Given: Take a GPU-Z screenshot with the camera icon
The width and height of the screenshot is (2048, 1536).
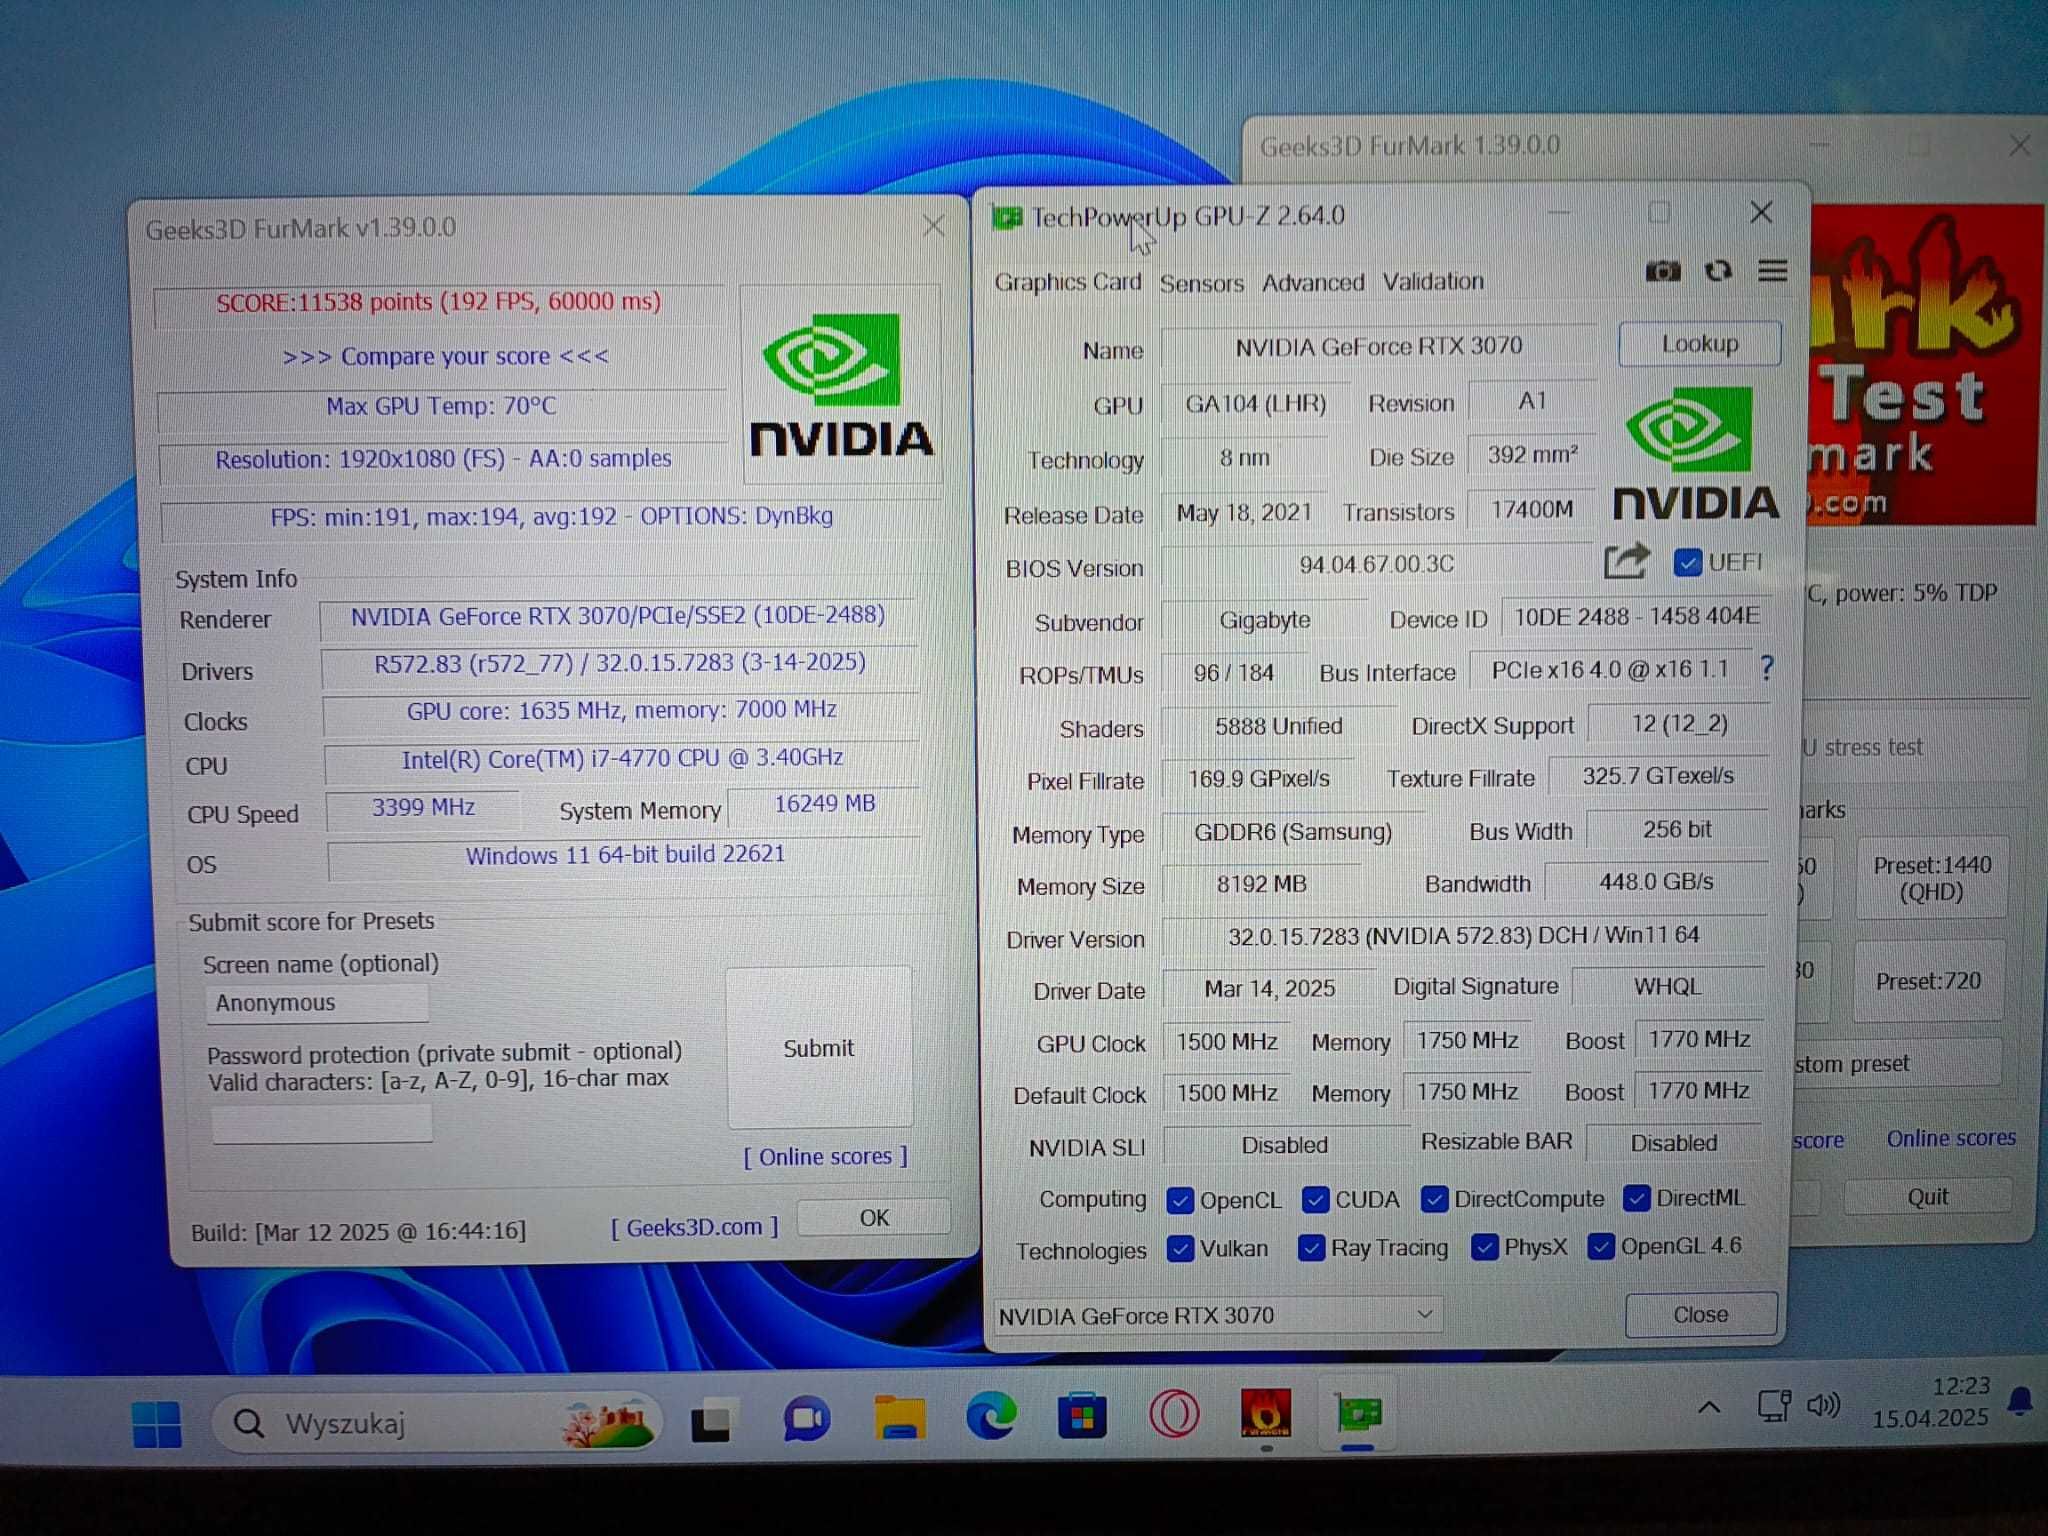Looking at the screenshot, I should coord(1663,271).
